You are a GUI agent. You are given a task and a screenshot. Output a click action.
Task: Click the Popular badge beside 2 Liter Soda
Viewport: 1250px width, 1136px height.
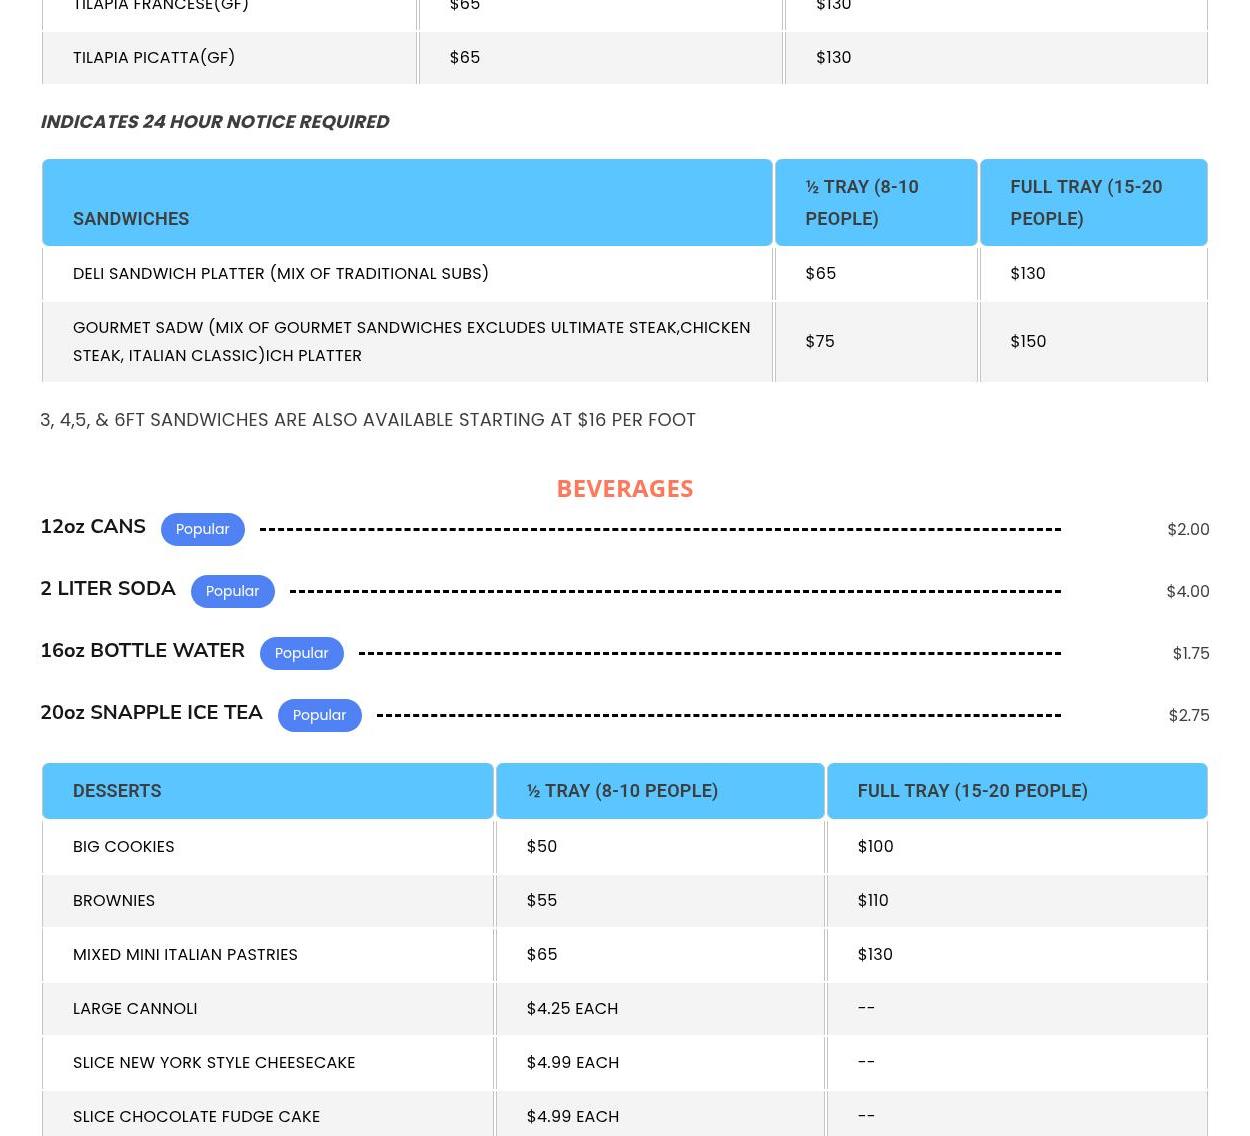232,591
